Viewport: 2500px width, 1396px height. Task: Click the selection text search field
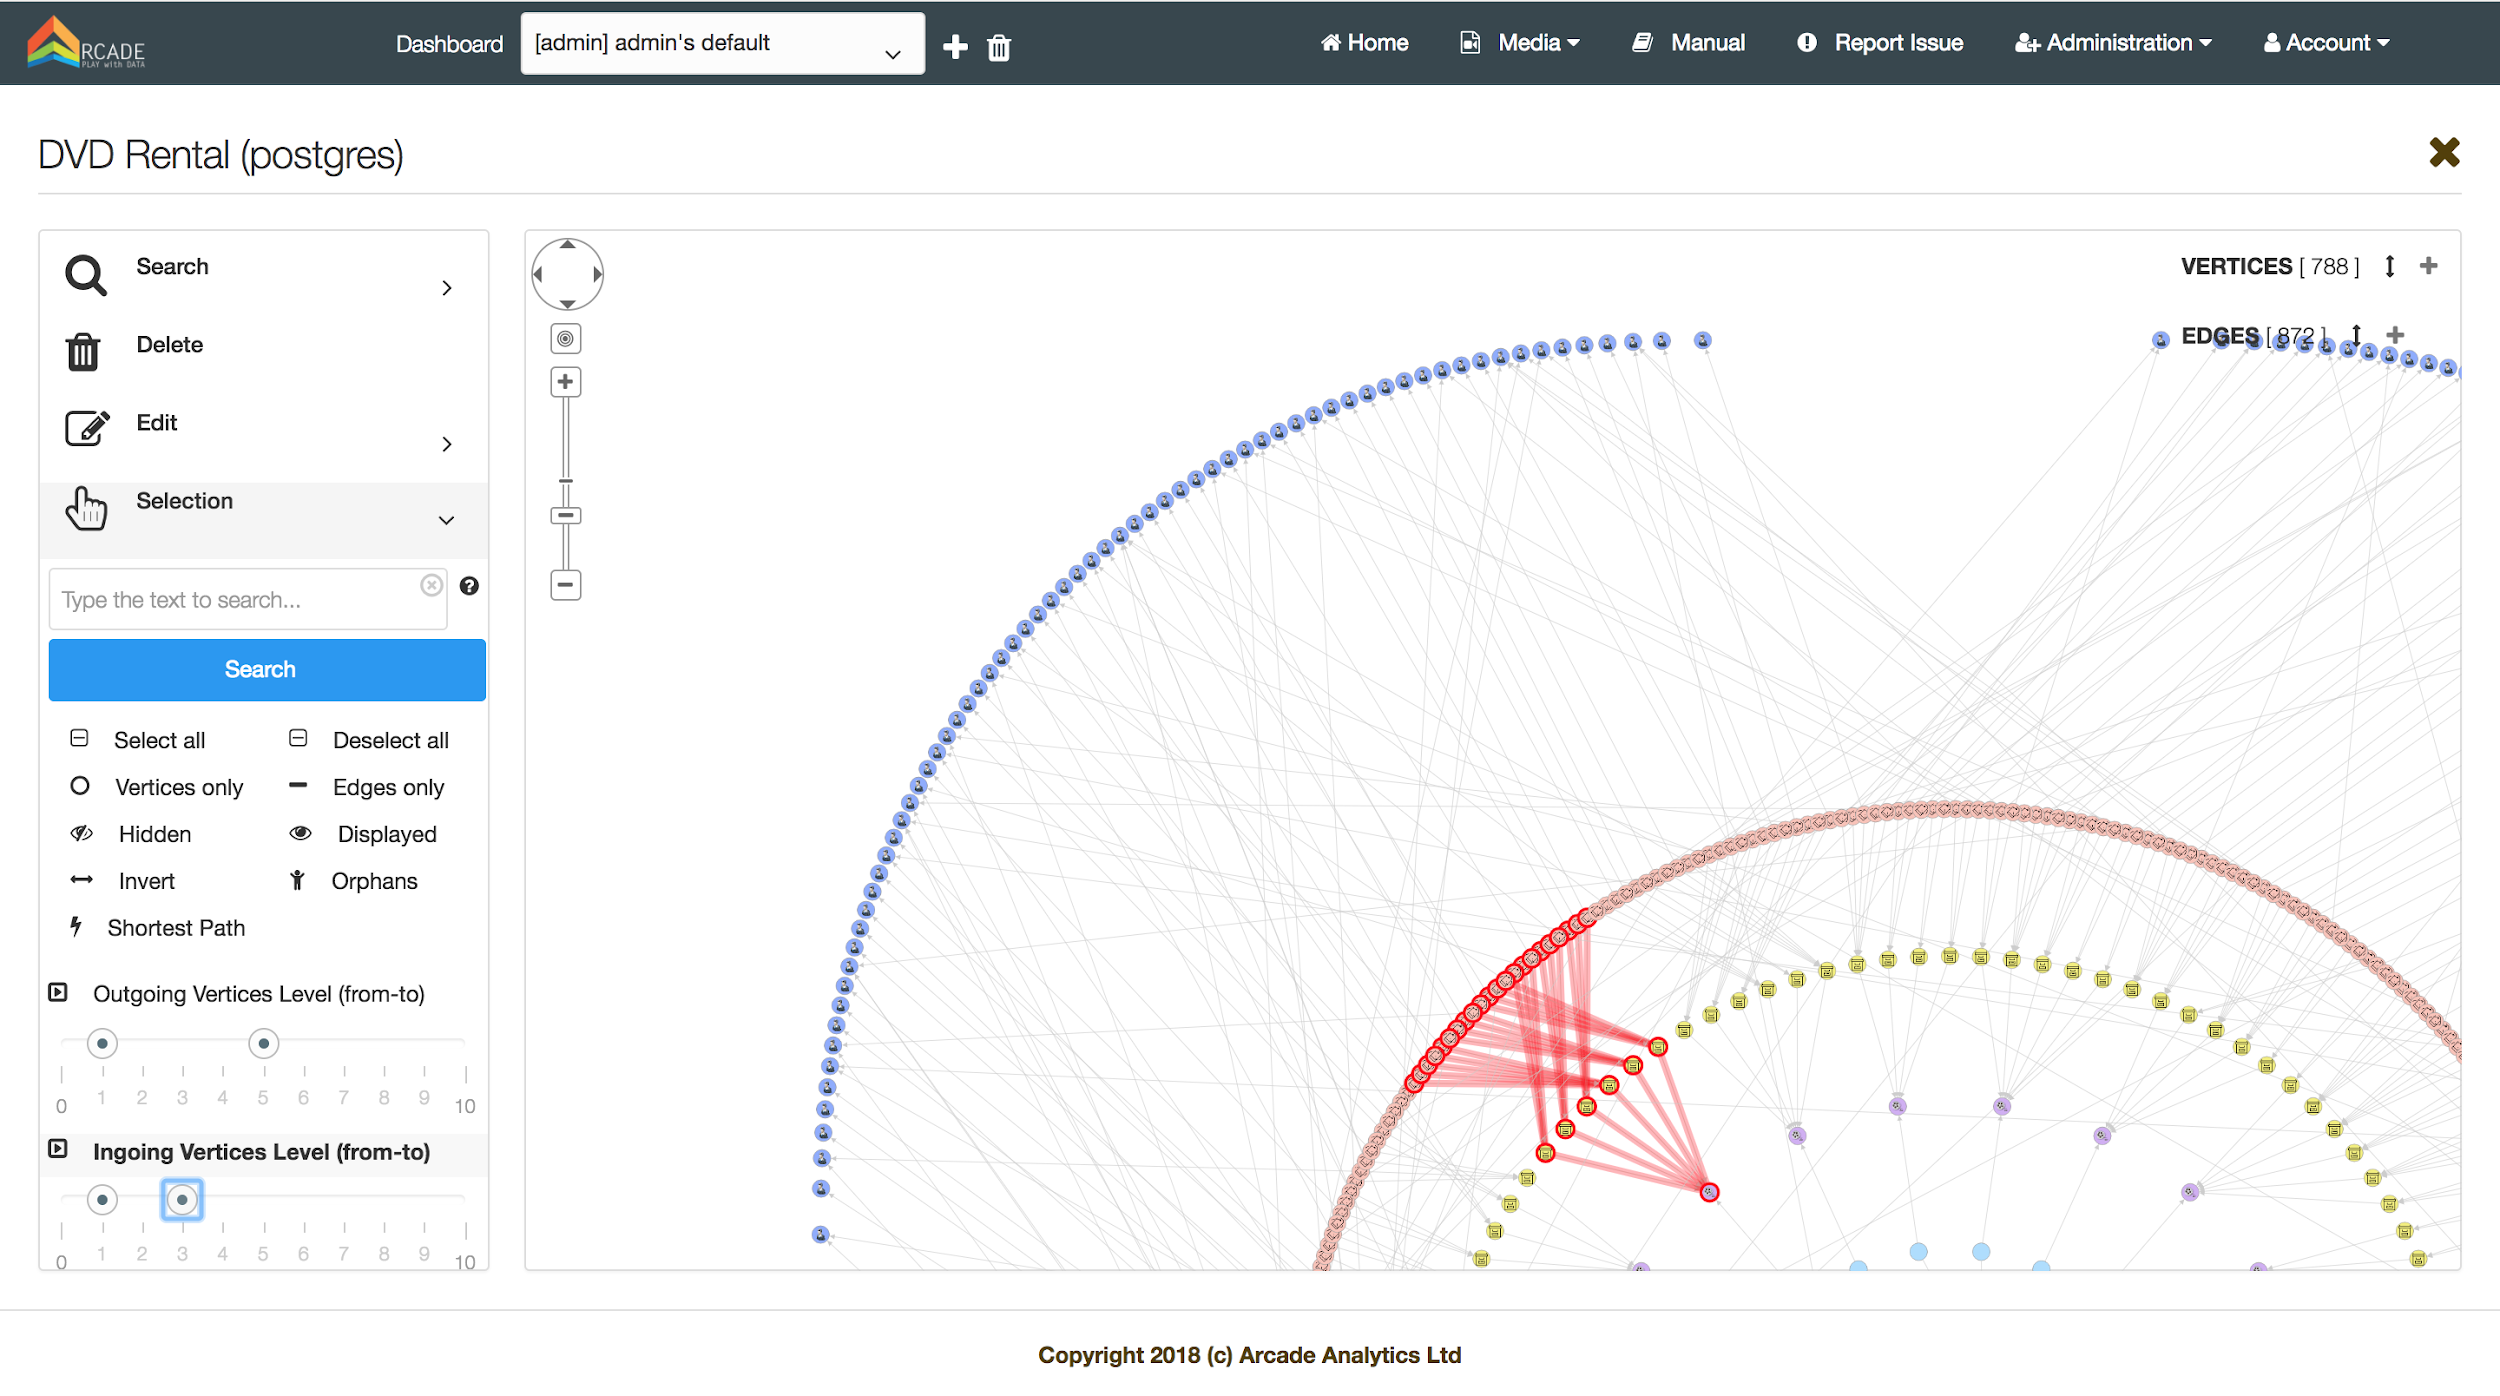[x=235, y=600]
